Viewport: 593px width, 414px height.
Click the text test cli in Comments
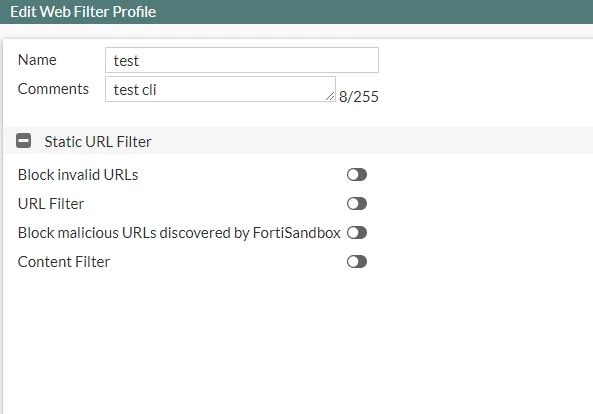tap(135, 90)
